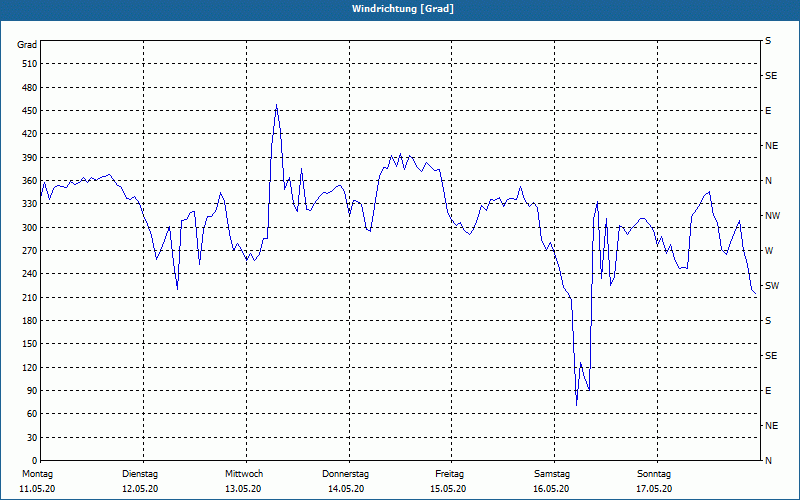Click the "E" compass label at the 90 gridline

(768, 391)
